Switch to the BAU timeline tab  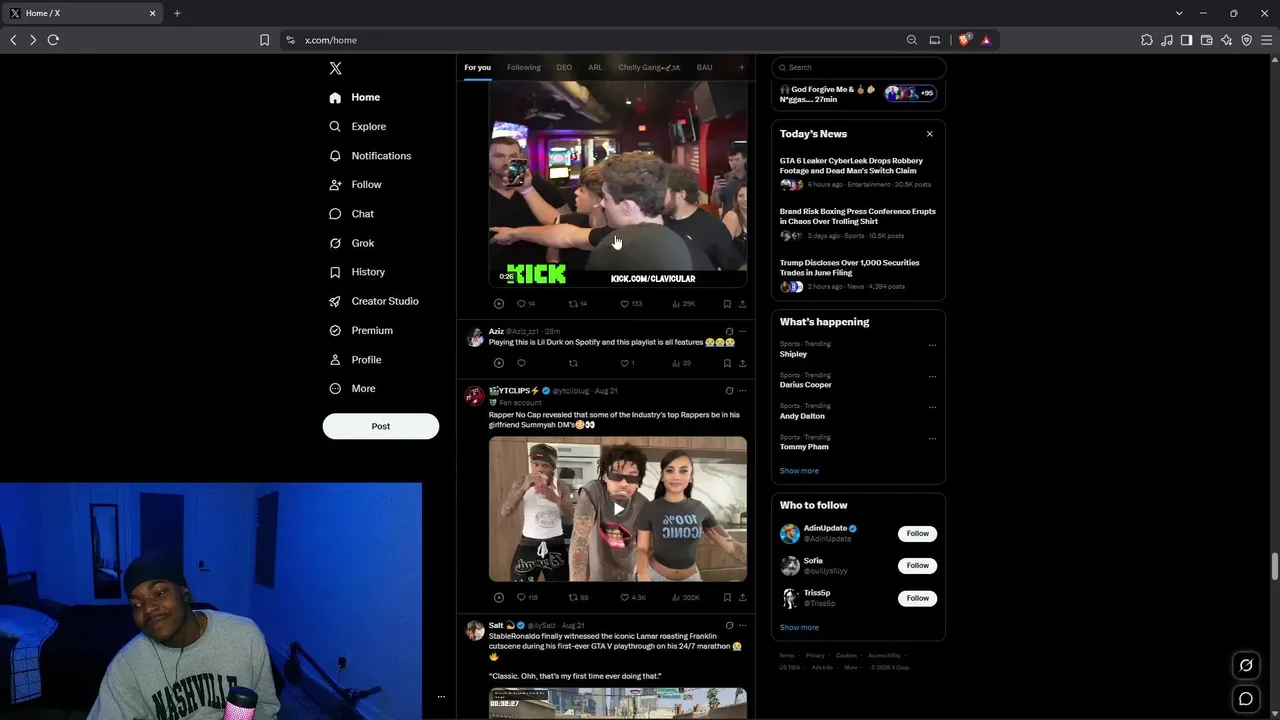point(704,68)
